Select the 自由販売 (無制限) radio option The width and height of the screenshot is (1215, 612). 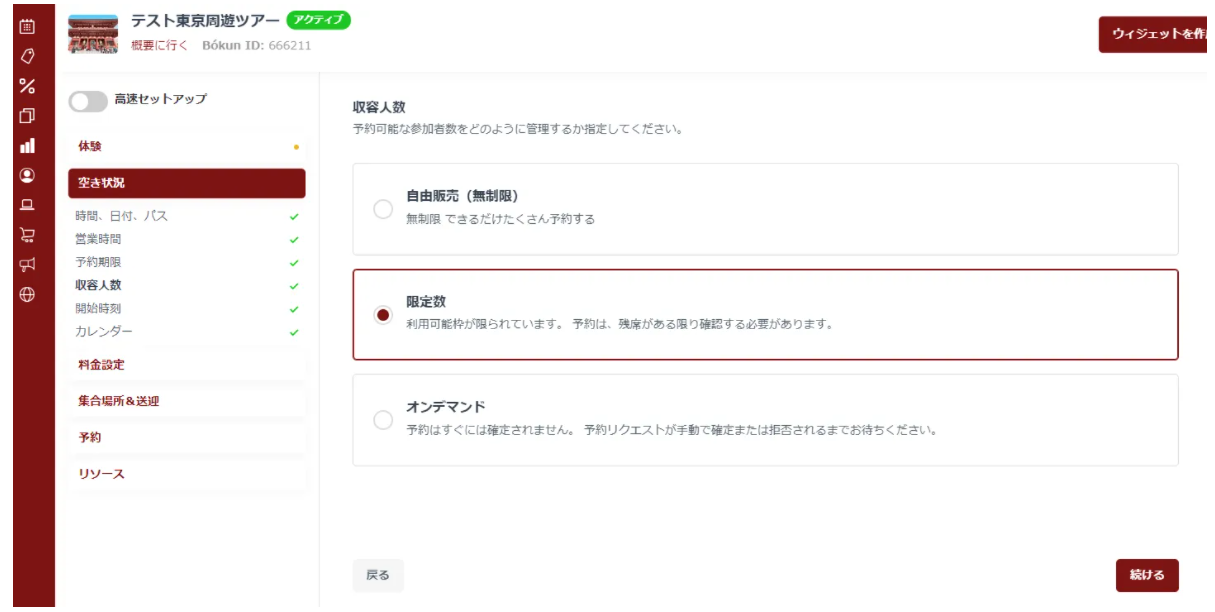(382, 209)
